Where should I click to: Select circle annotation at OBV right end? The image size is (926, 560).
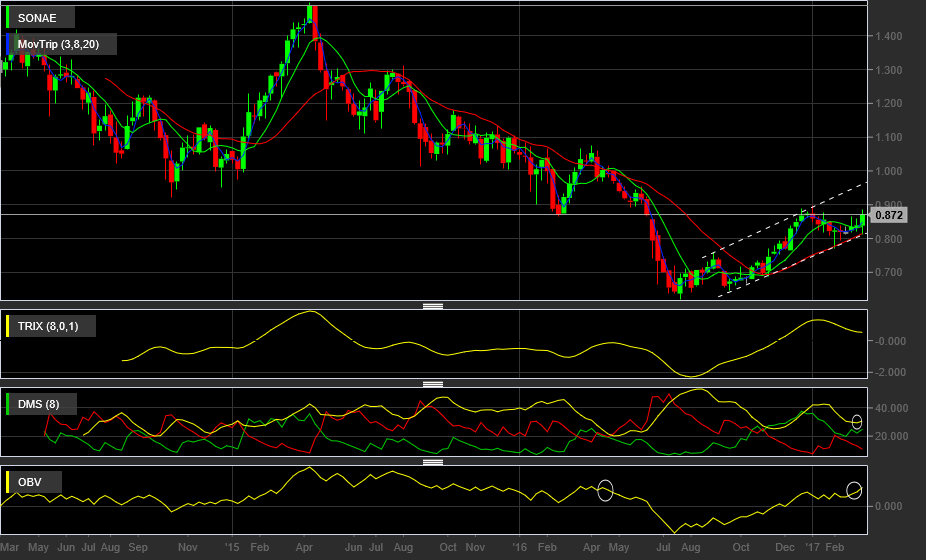tap(854, 490)
